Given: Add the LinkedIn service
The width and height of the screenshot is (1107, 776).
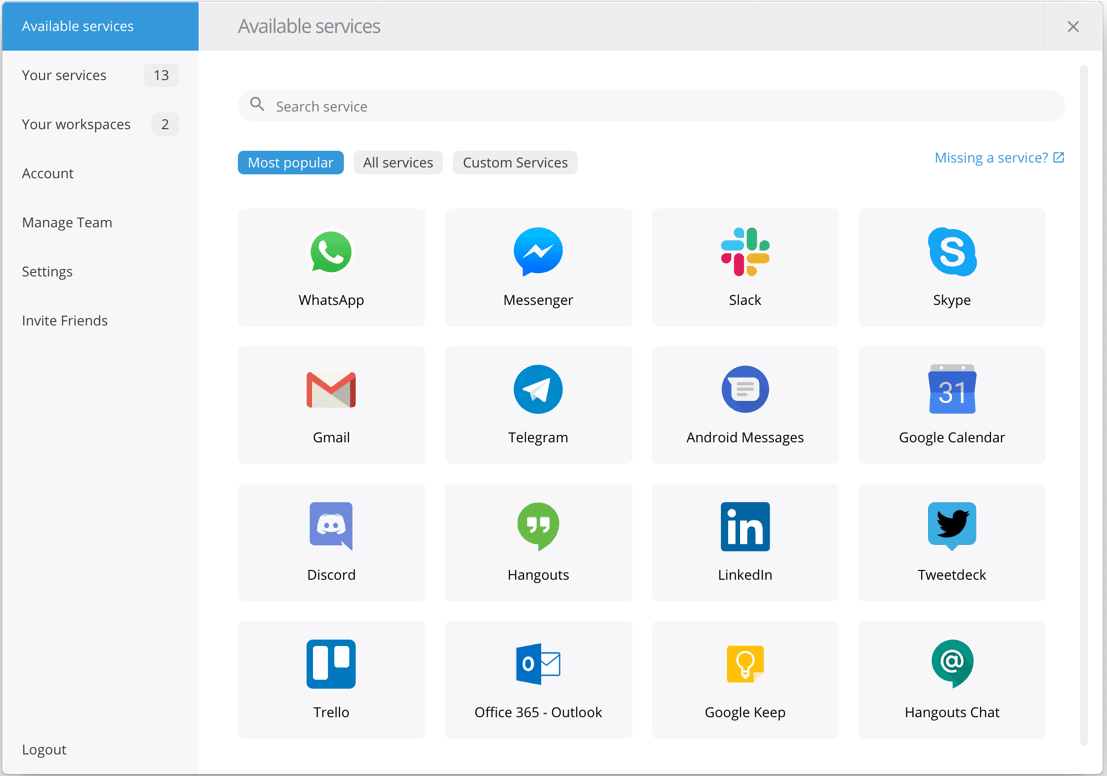Looking at the screenshot, I should 745,542.
